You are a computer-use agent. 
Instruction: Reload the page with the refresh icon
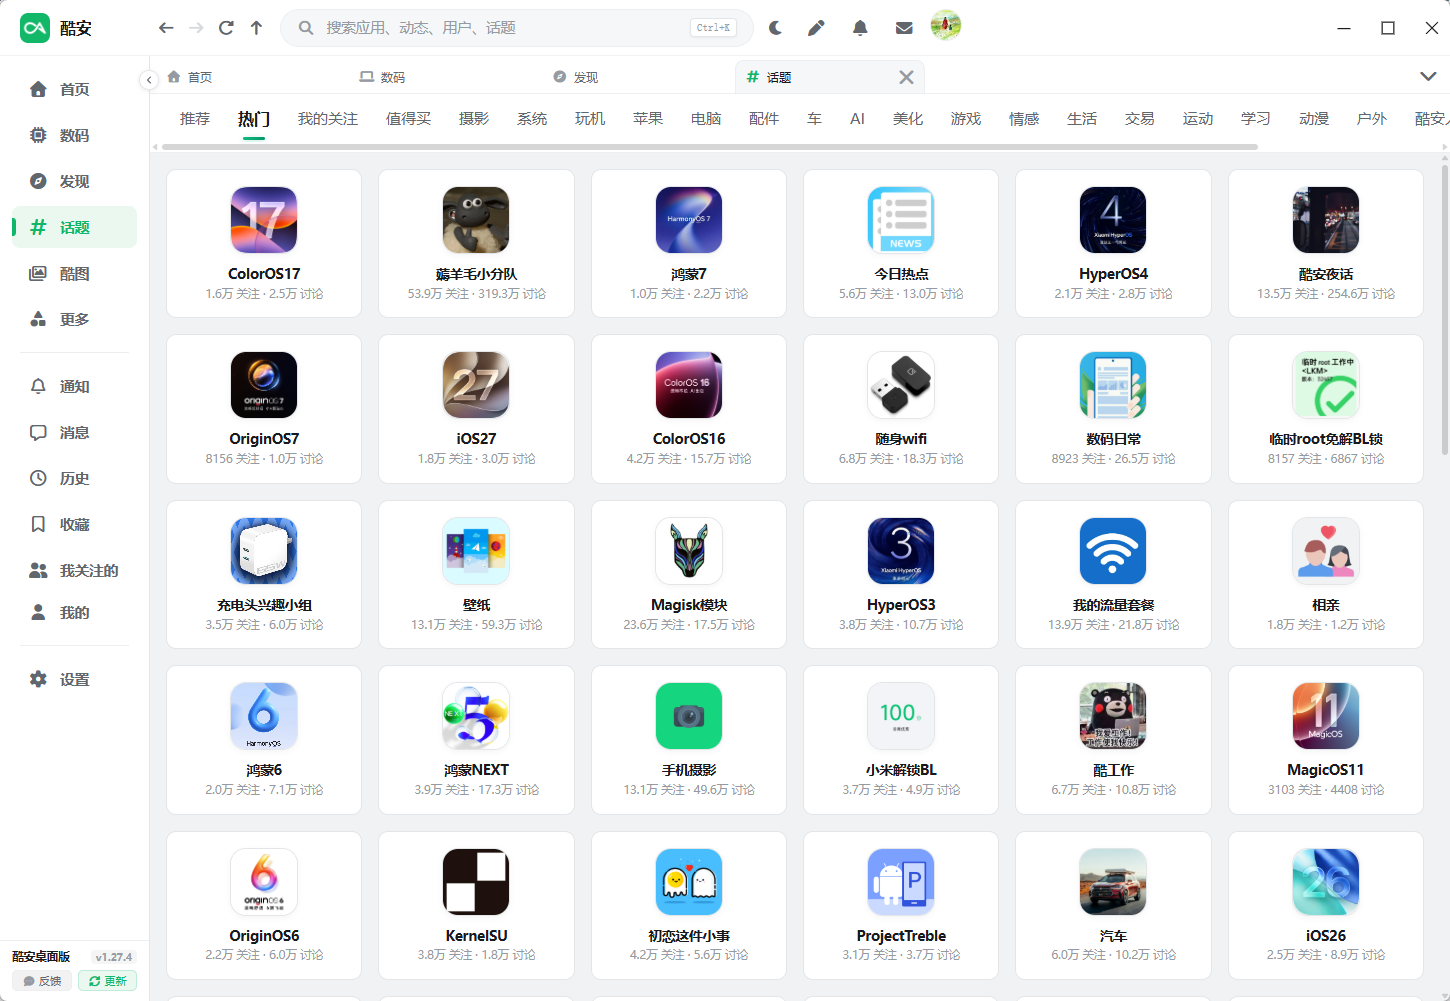[x=226, y=28]
